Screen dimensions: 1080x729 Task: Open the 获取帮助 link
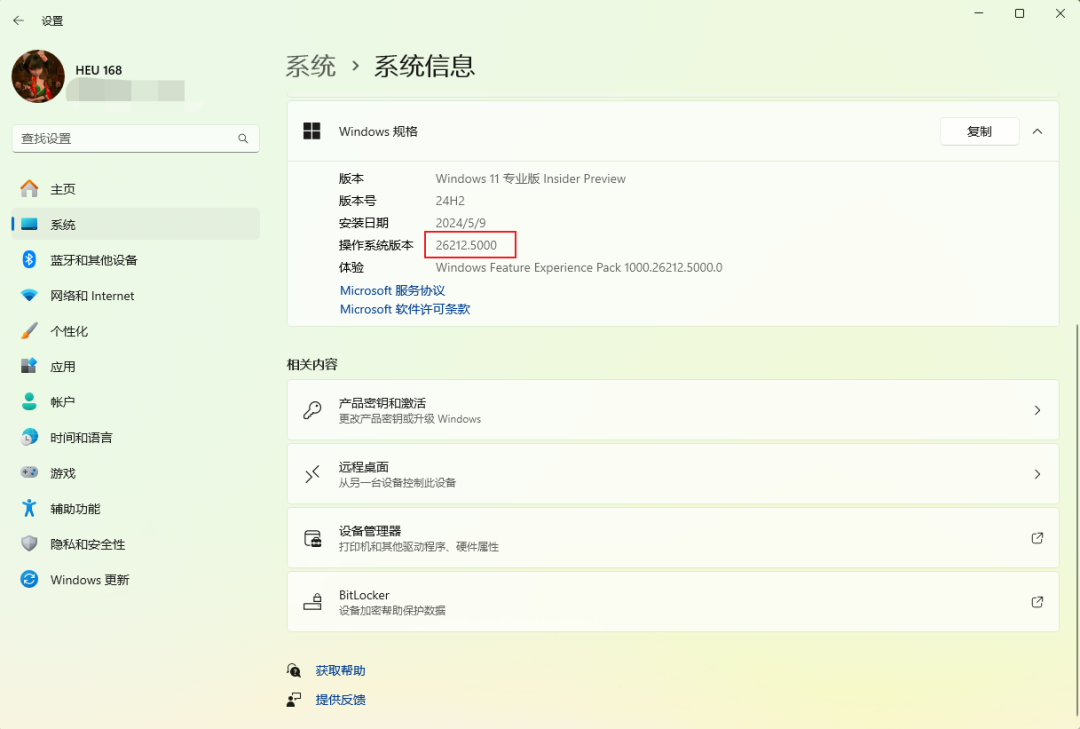click(340, 670)
